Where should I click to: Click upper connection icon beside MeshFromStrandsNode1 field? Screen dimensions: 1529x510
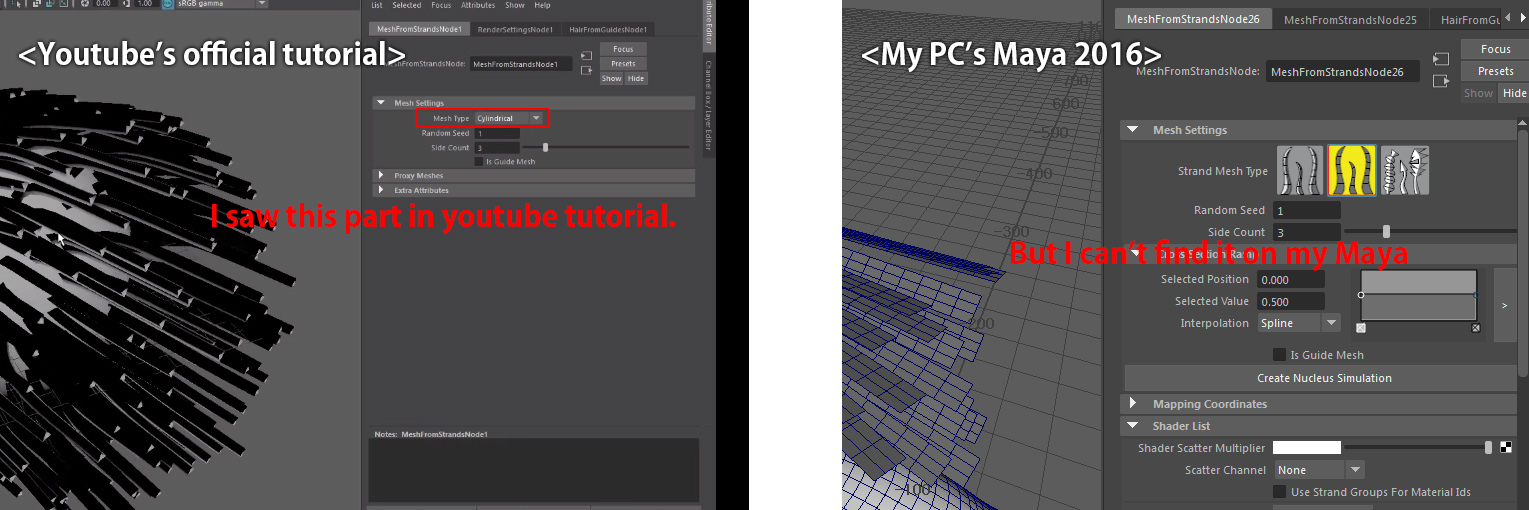pos(586,56)
